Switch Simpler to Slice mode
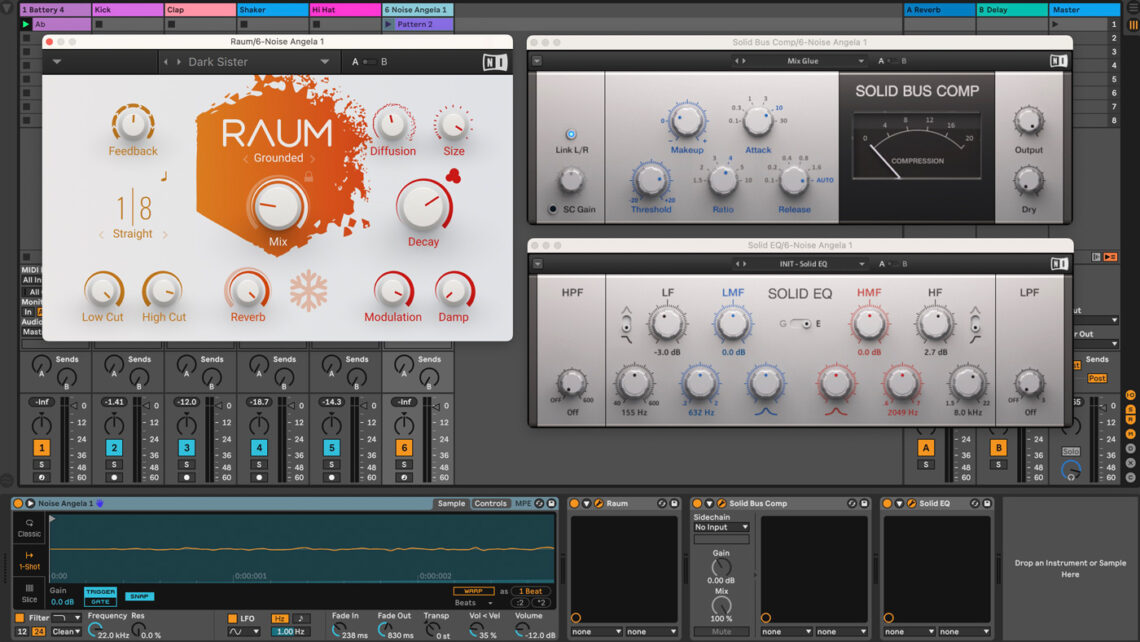The image size is (1140, 642). click(28, 595)
